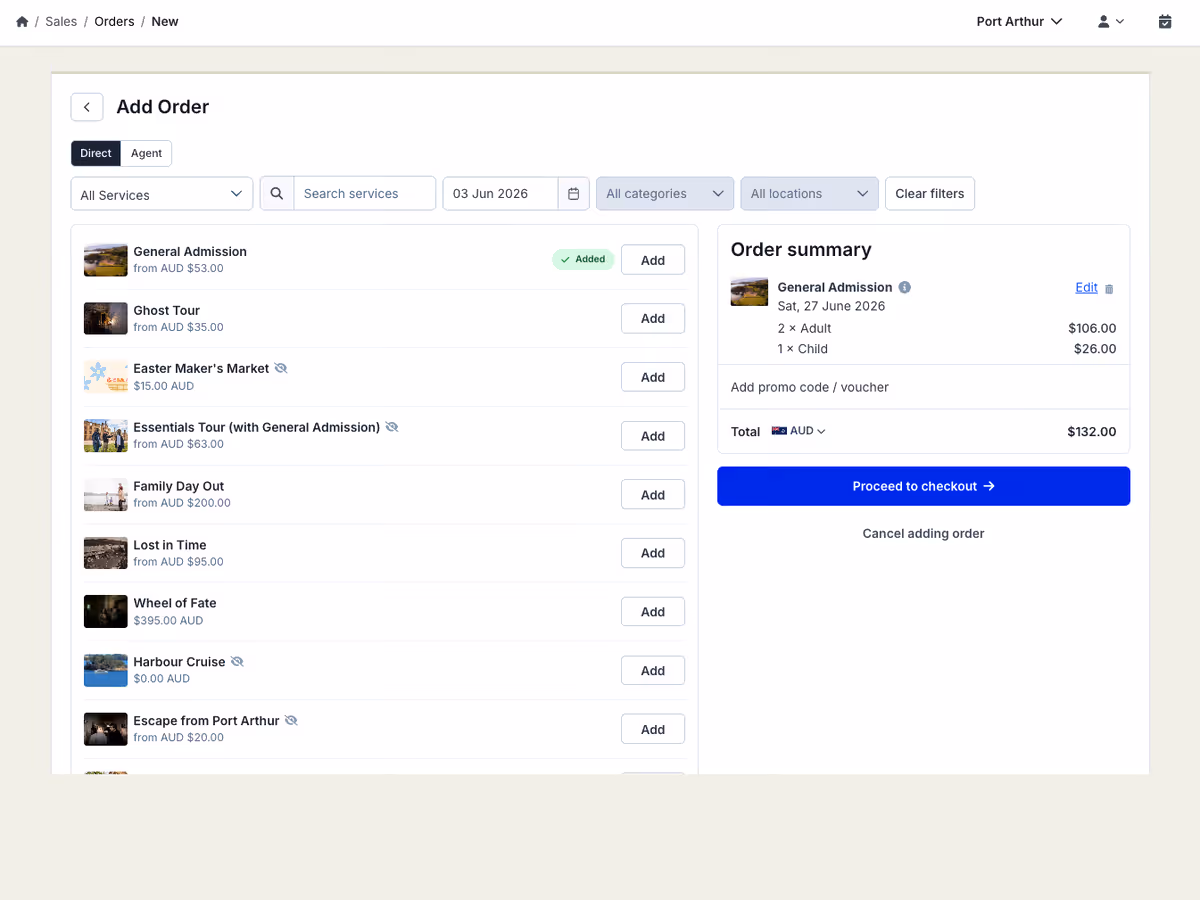This screenshot has width=1200, height=900.
Task: Open Essentials Tour thumbnail
Action: click(105, 436)
